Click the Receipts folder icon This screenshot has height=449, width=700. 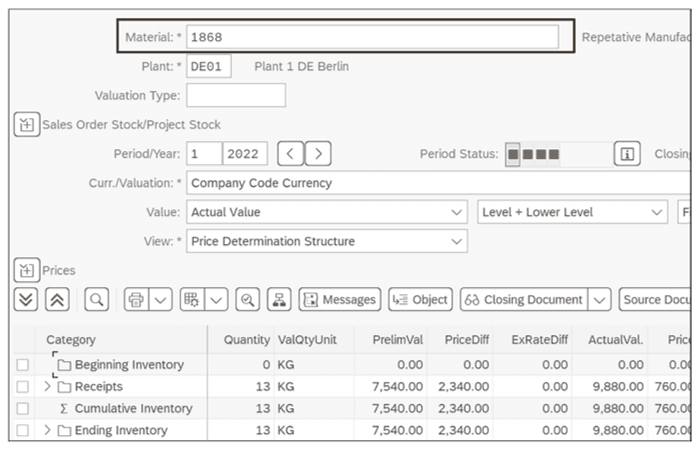[65, 387]
